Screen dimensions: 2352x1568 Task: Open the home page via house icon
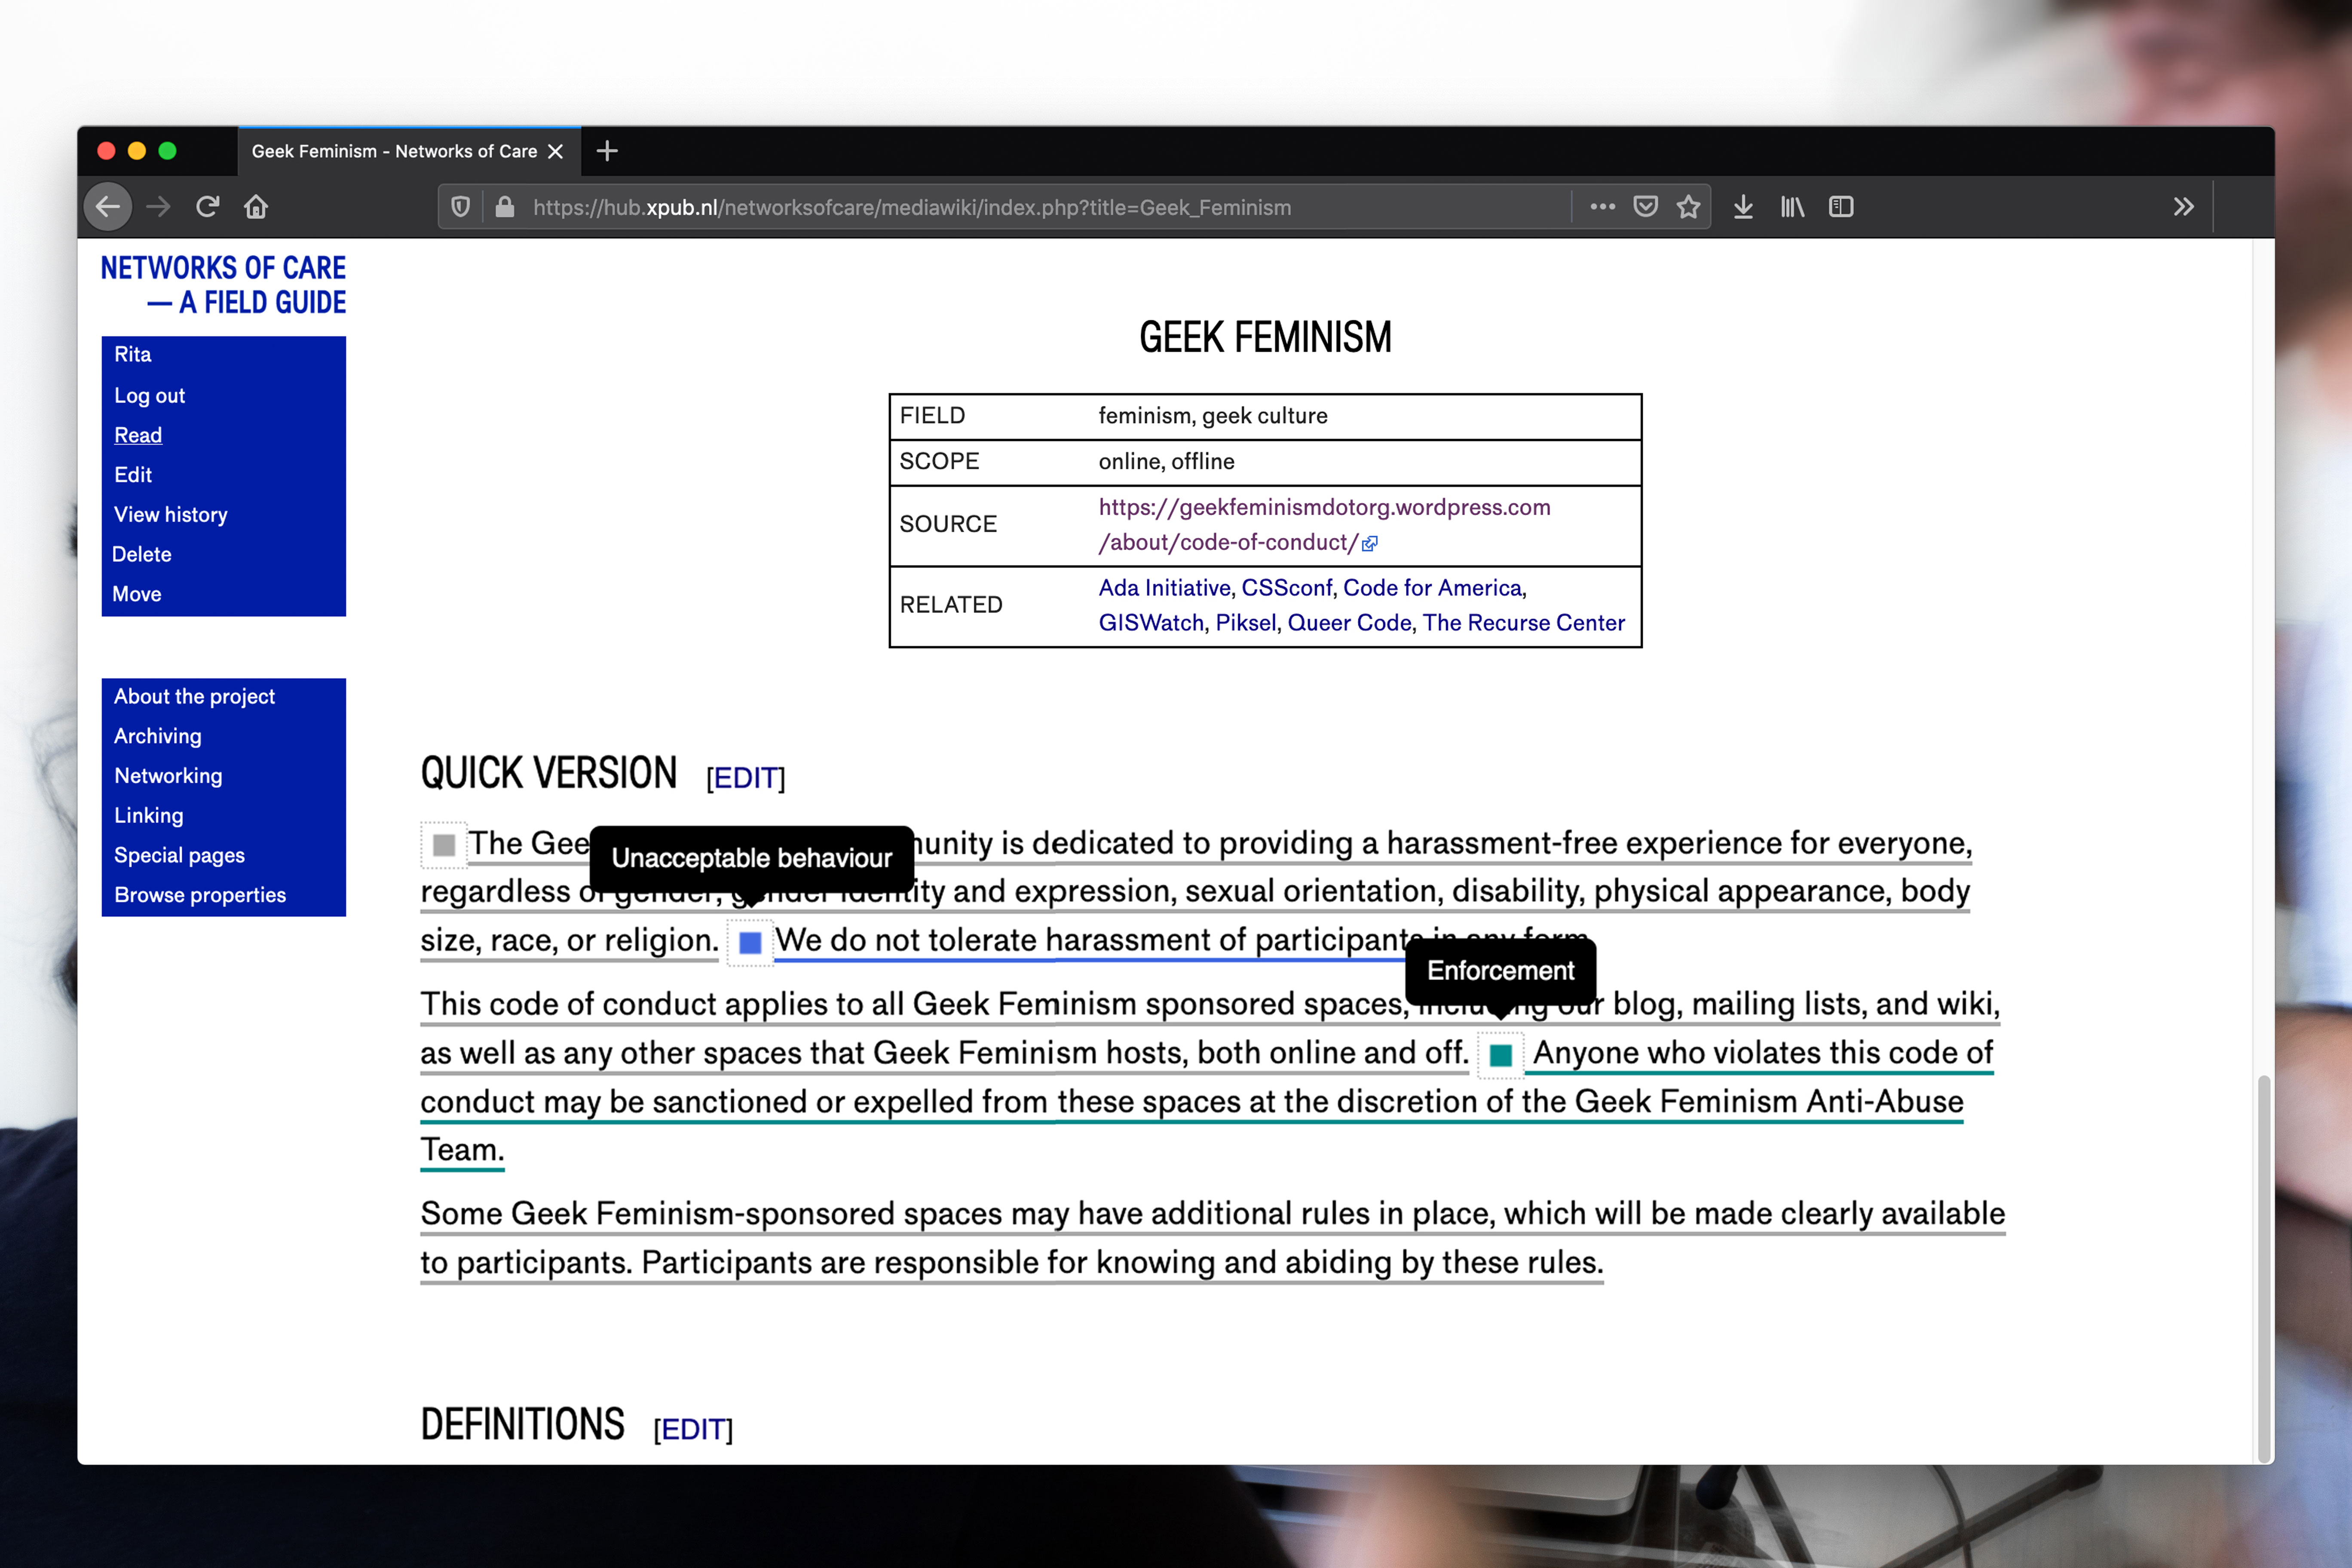tap(256, 207)
